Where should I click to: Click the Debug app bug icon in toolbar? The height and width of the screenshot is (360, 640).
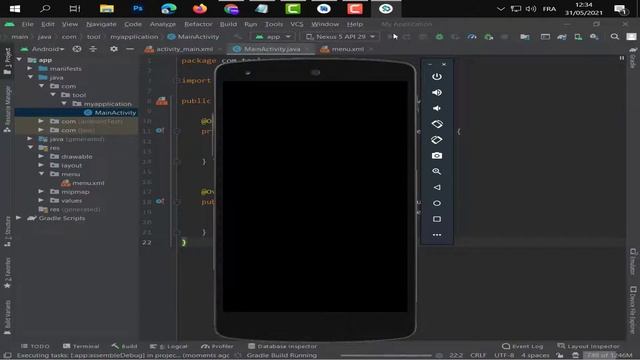click(439, 37)
